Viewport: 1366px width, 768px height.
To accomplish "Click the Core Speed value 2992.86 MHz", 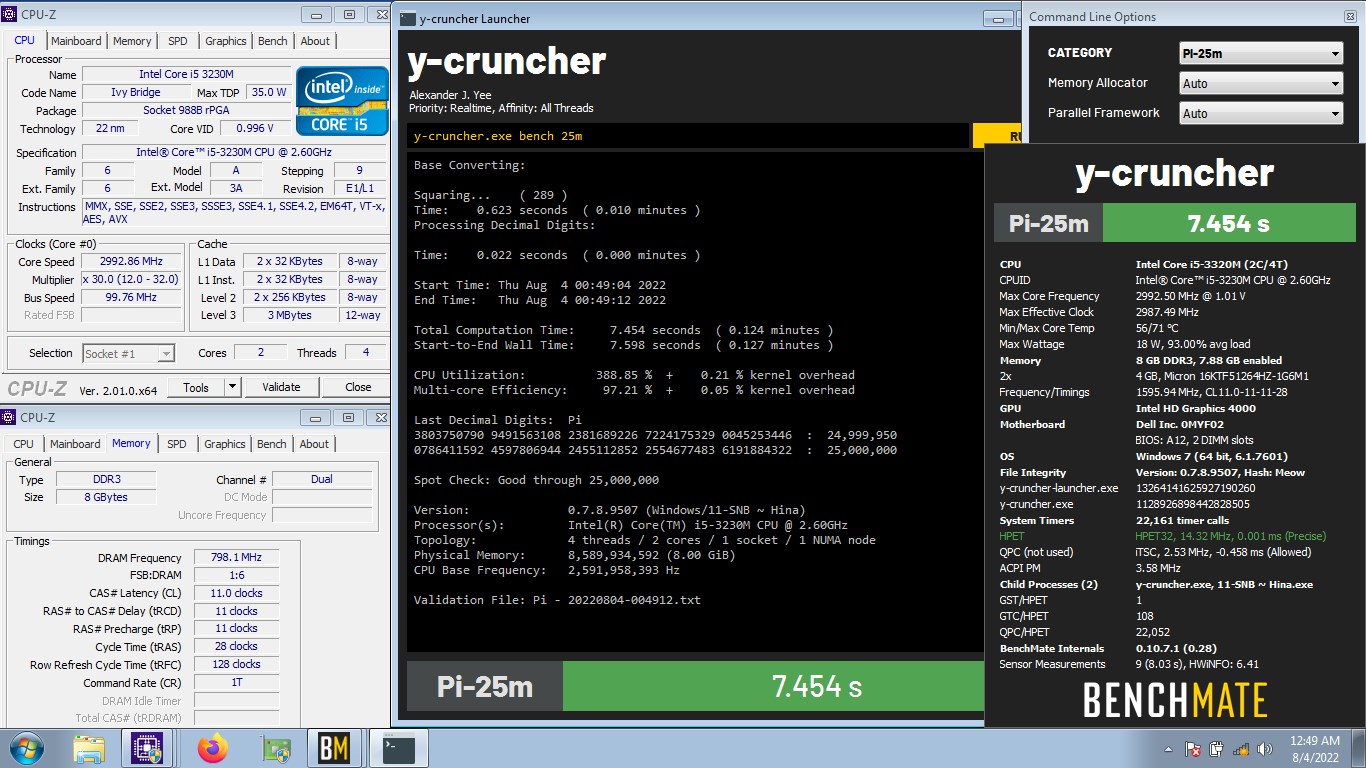I will [132, 262].
